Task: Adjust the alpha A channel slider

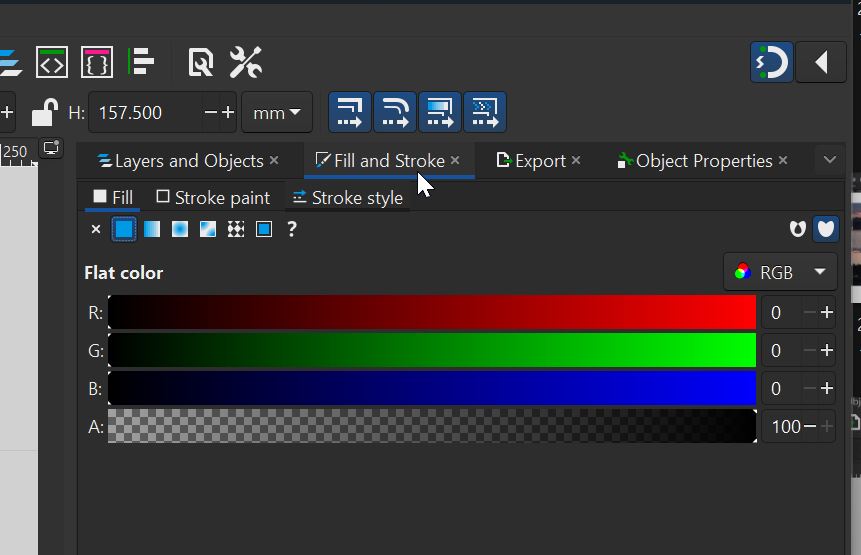Action: [x=432, y=426]
